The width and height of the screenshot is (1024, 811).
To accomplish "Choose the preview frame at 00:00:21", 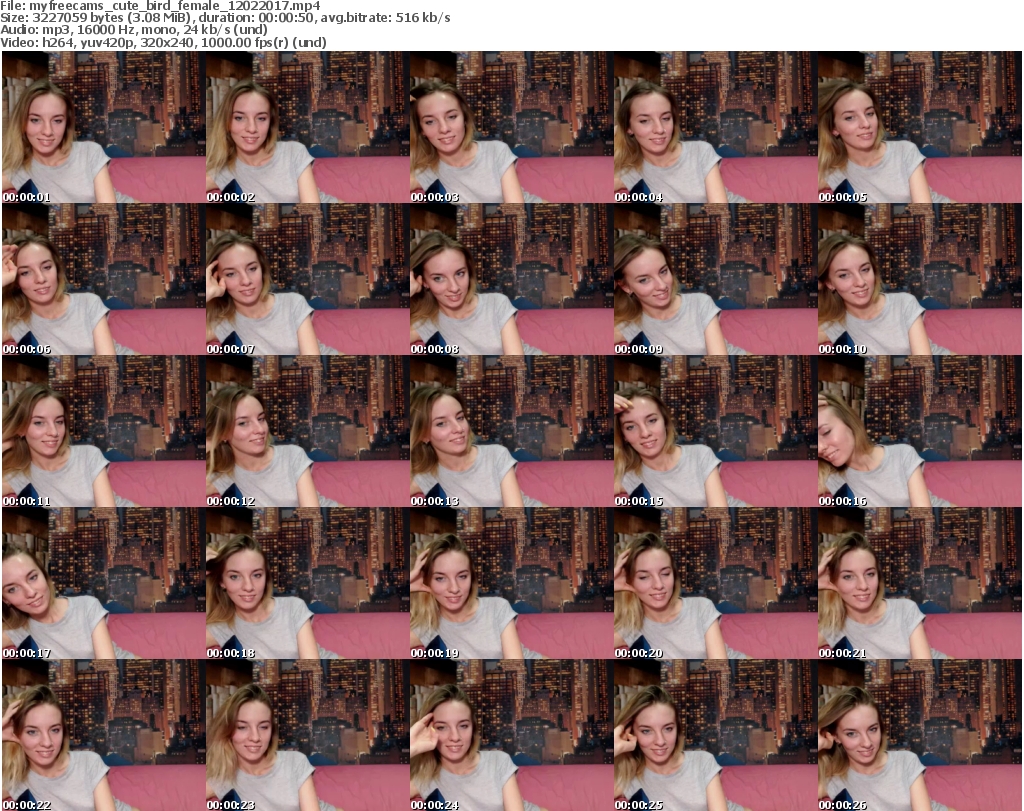I will coord(920,584).
